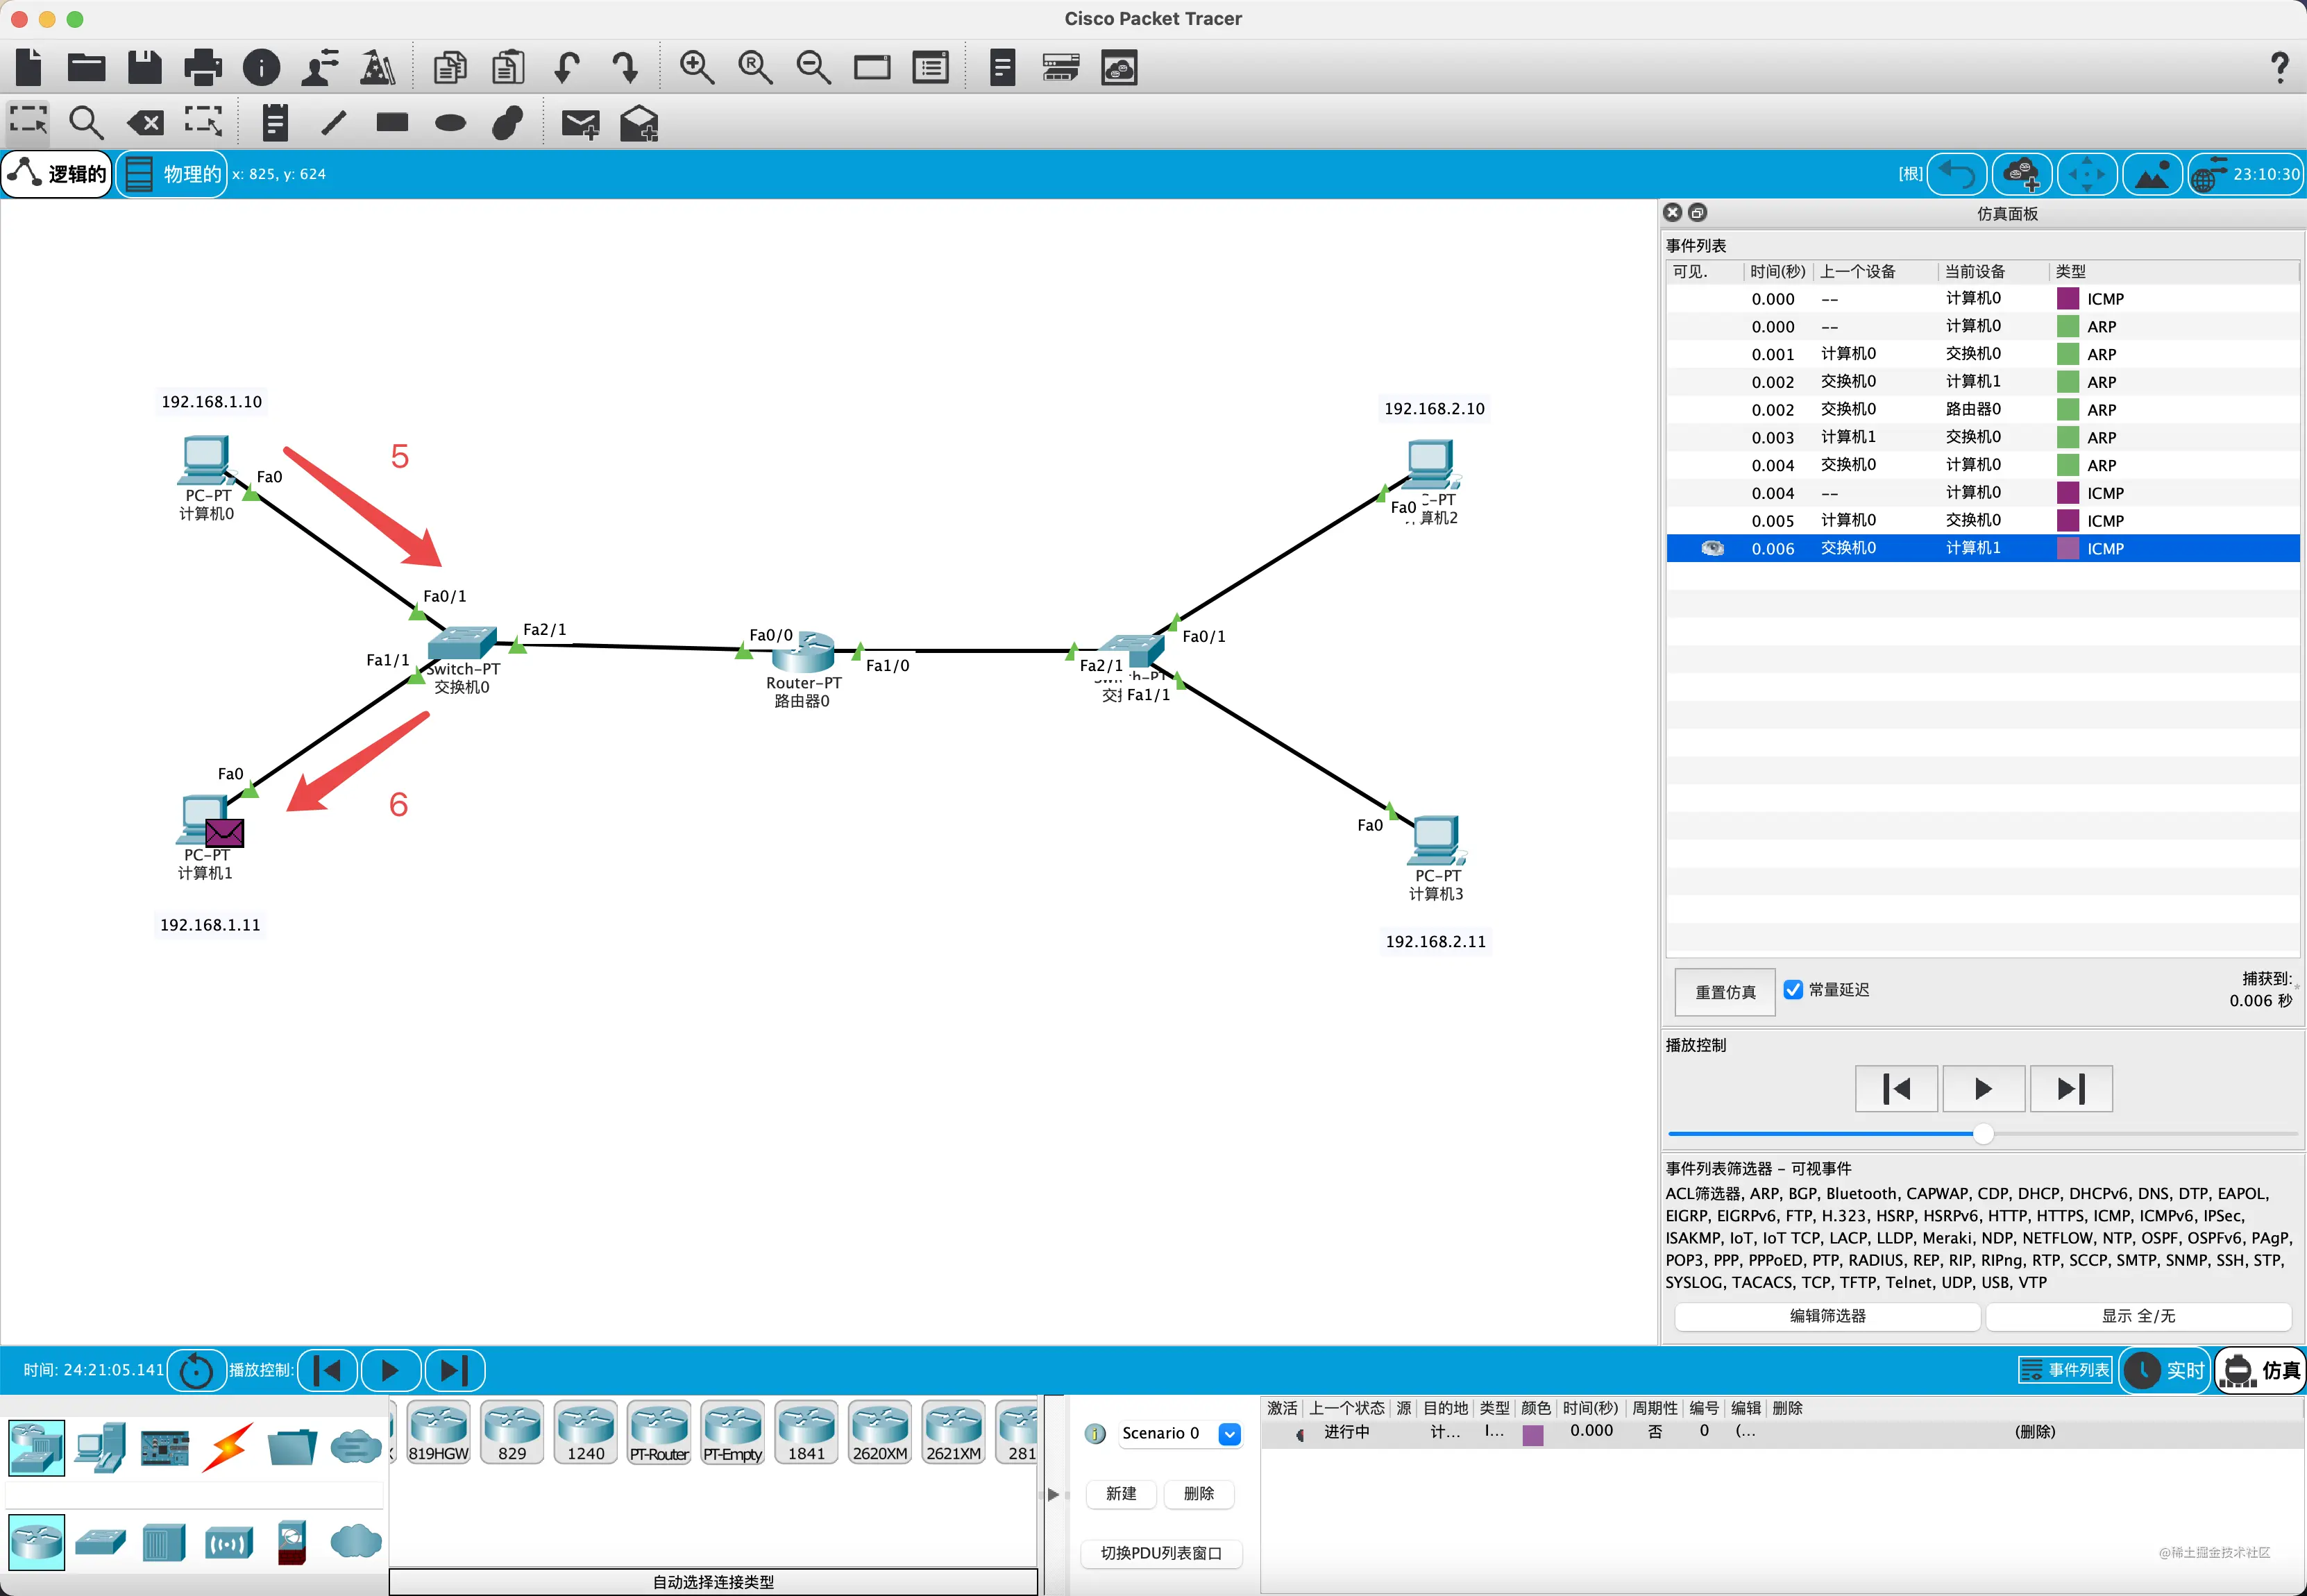Step forward in 仿真面板 playback controls
Viewport: 2307px width, 1596px height.
point(2070,1088)
